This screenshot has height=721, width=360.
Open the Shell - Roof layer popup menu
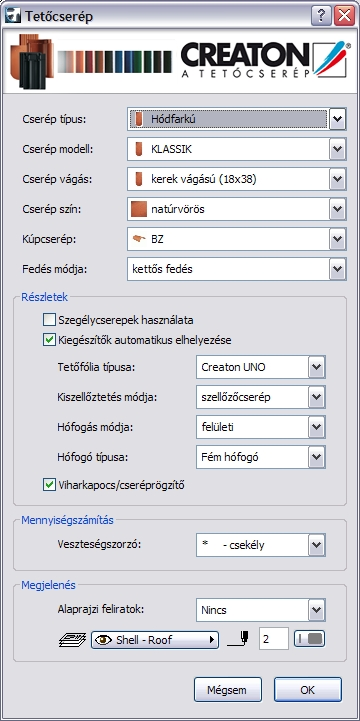(154, 640)
